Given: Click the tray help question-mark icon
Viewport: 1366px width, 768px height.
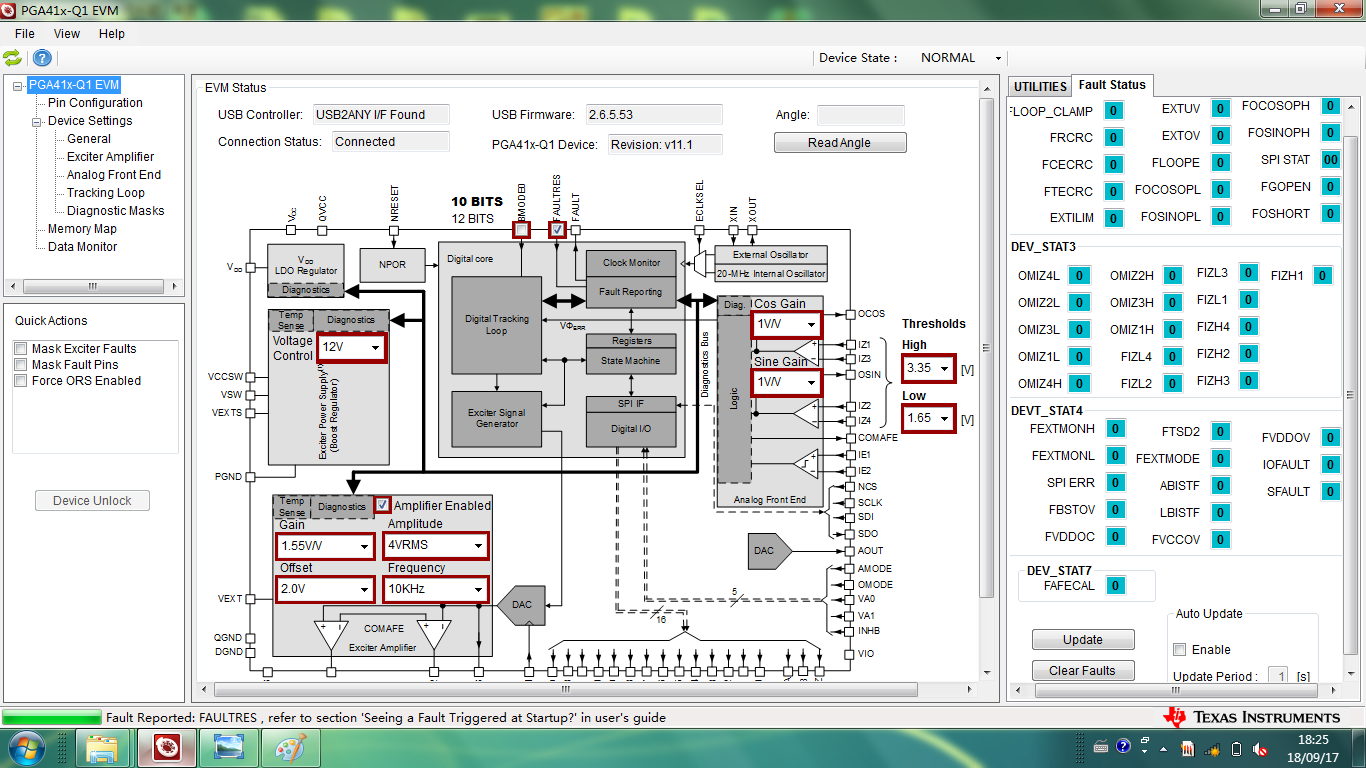Looking at the screenshot, I should pos(1122,747).
